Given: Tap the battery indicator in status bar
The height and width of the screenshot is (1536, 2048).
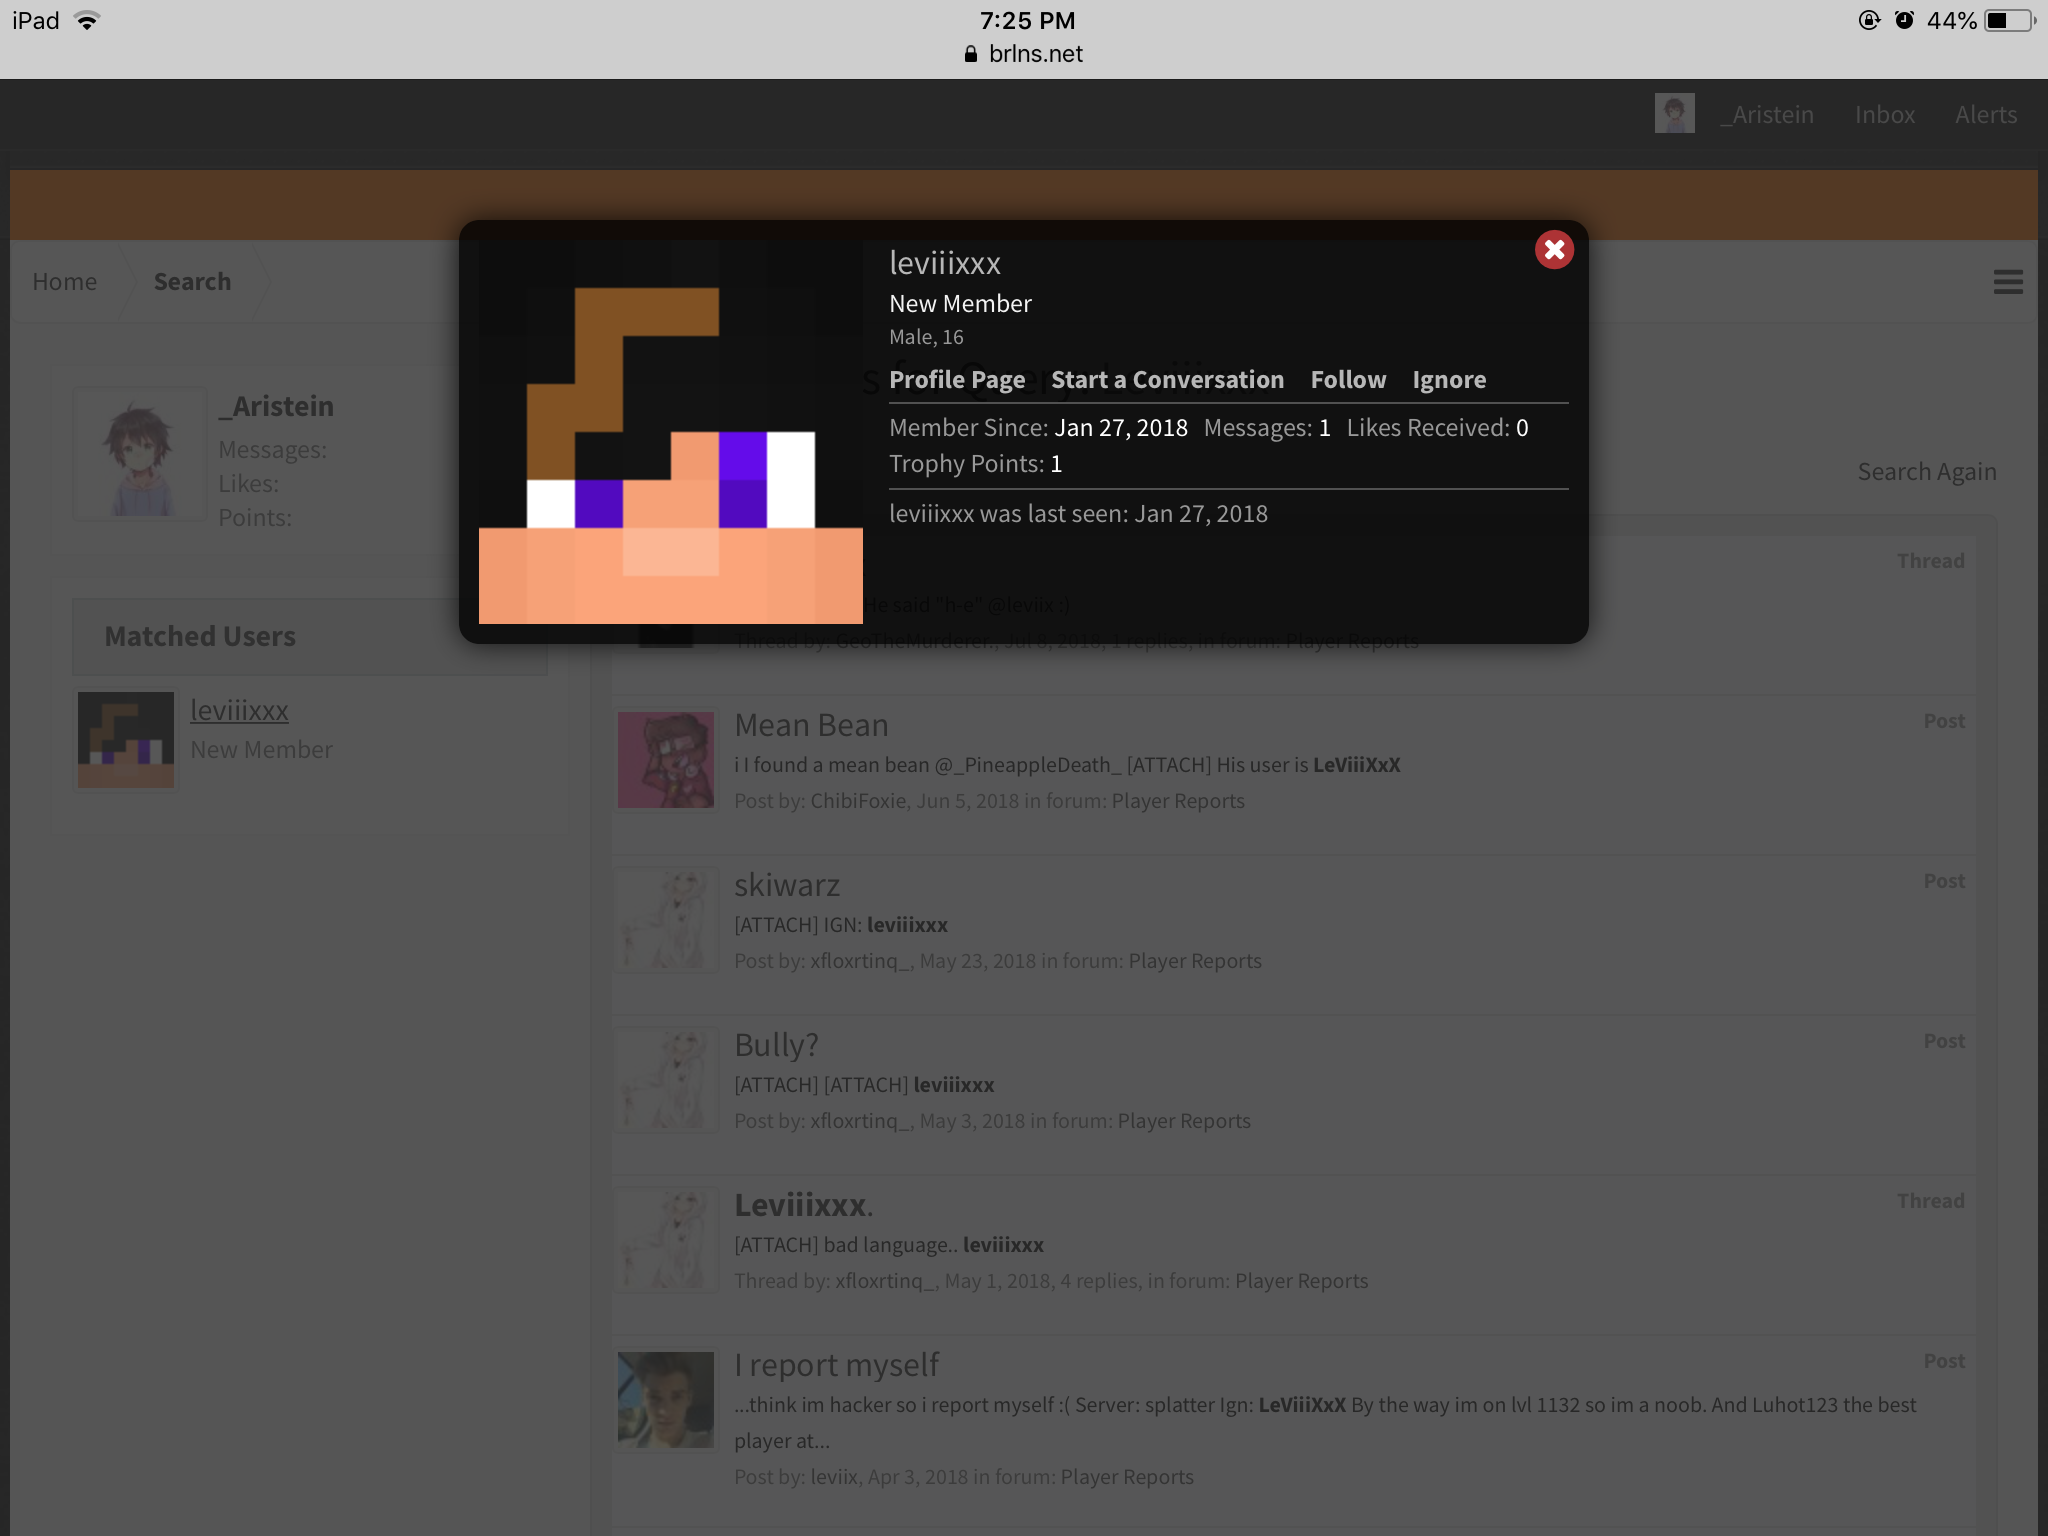Looking at the screenshot, I should coord(2010,20).
